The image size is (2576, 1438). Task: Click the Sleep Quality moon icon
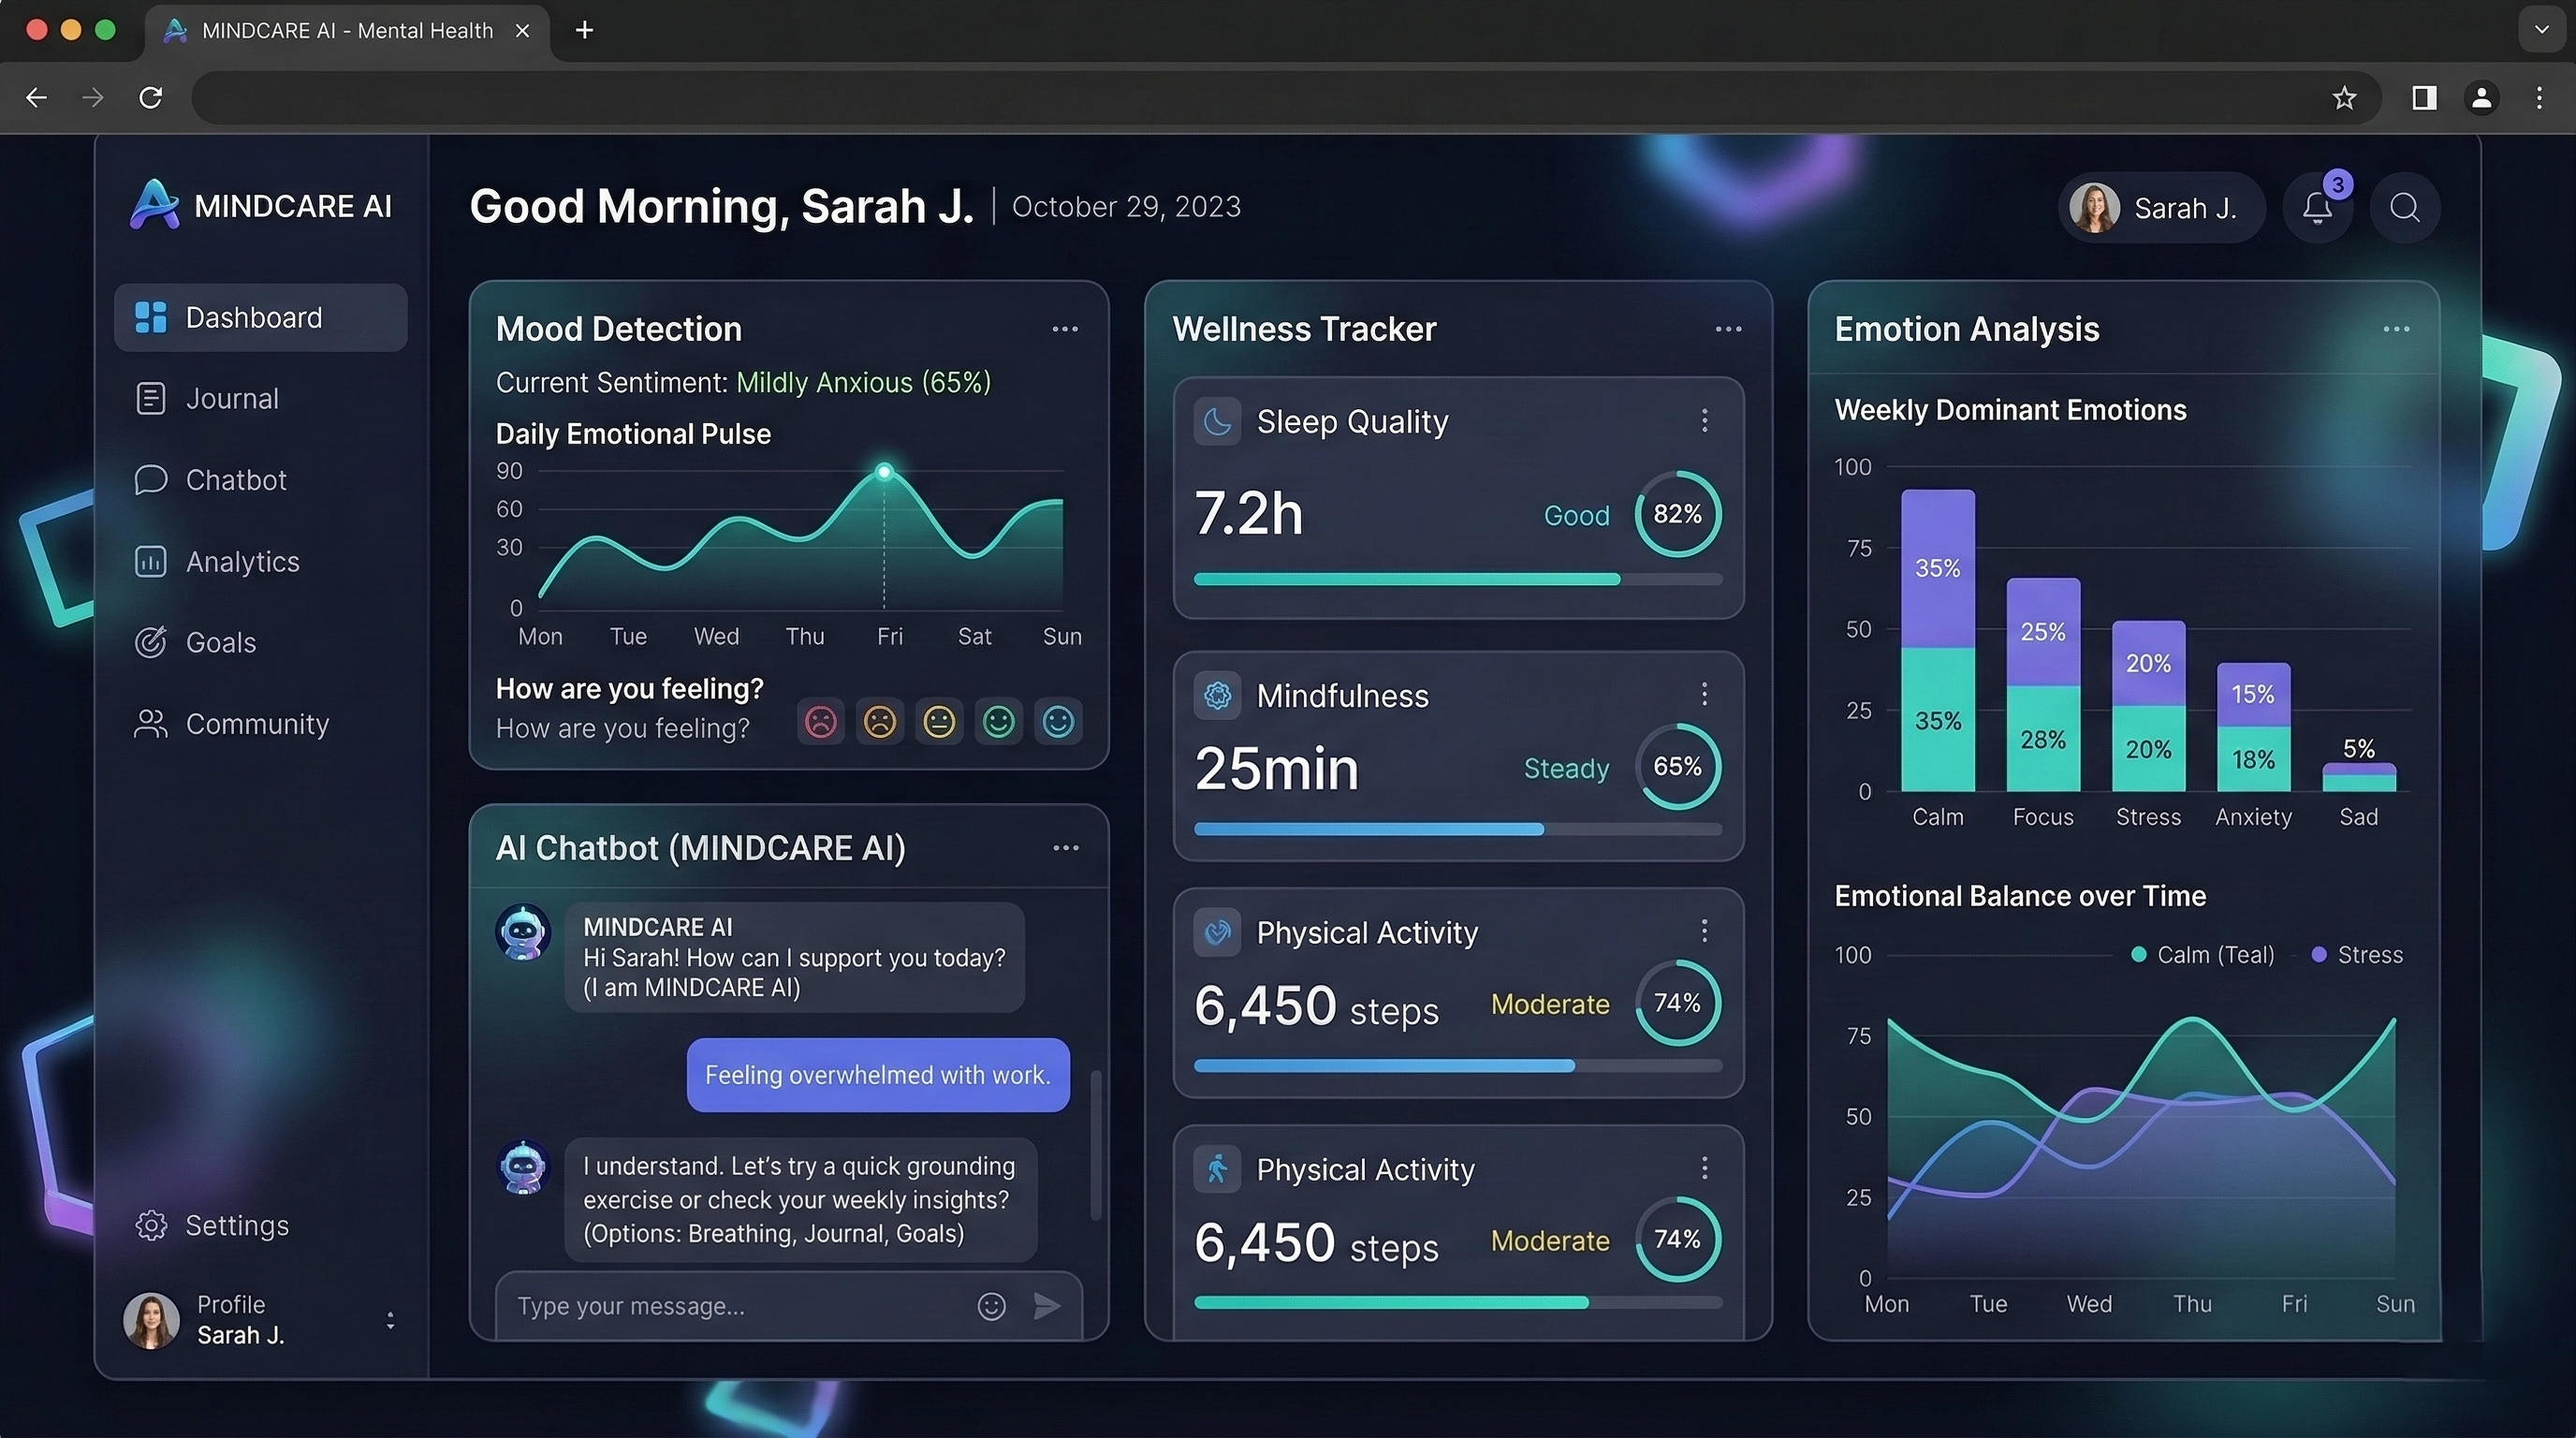(1217, 421)
